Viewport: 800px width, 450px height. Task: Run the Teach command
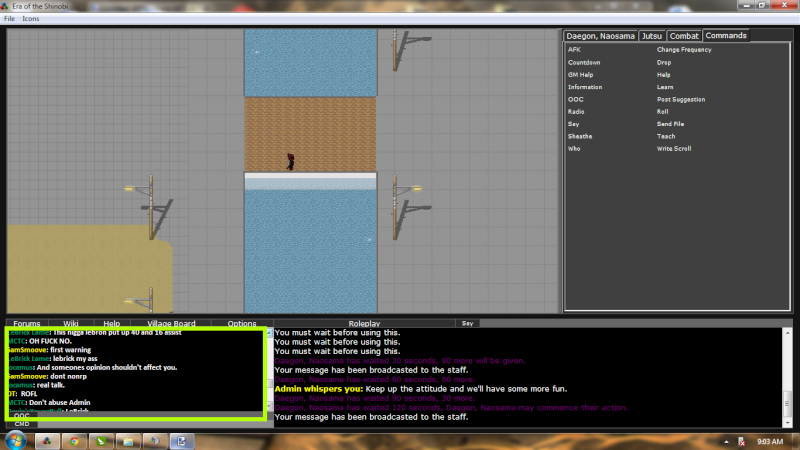[666, 136]
